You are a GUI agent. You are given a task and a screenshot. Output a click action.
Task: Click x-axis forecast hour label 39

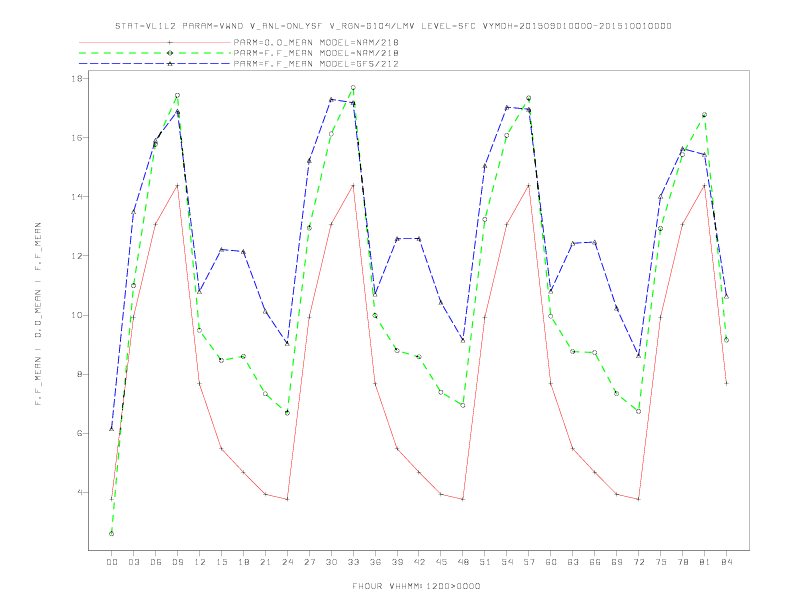coord(397,562)
